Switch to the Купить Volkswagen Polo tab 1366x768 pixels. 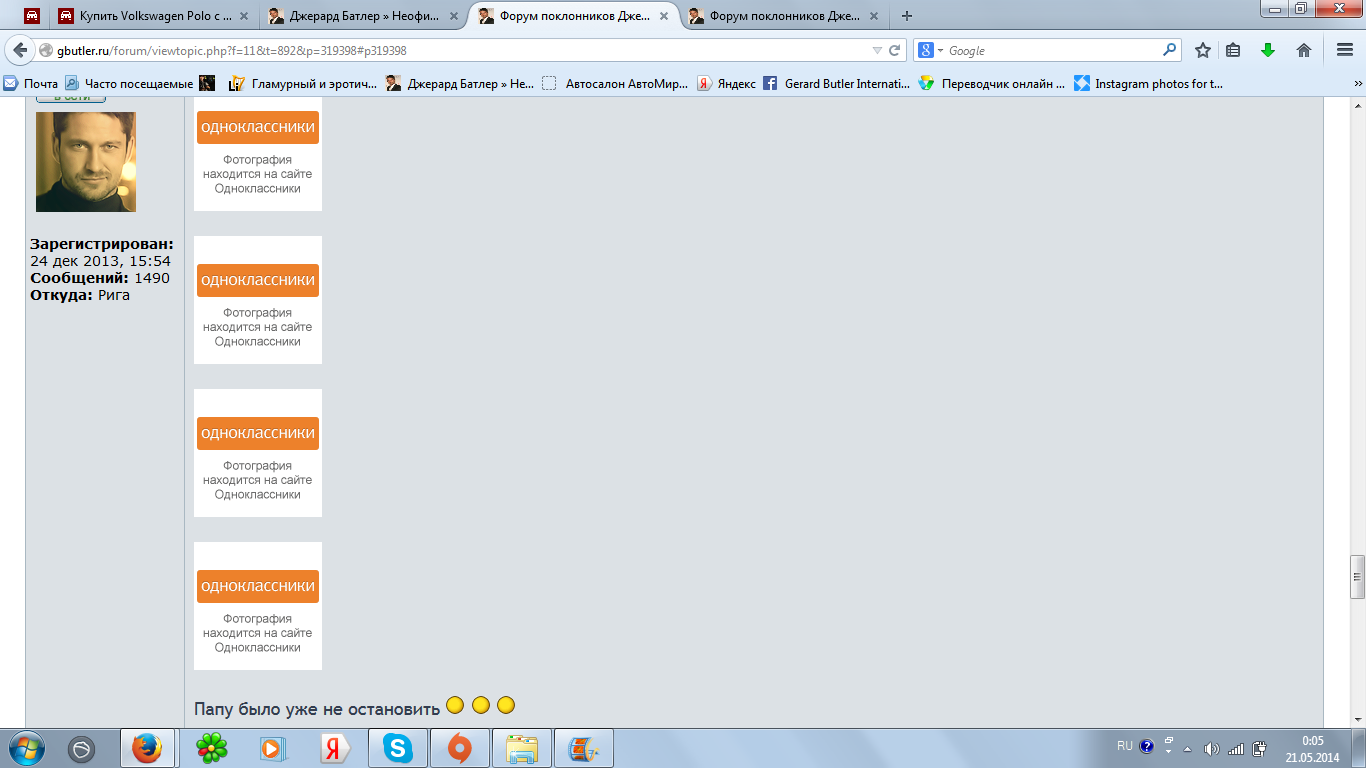coord(152,16)
